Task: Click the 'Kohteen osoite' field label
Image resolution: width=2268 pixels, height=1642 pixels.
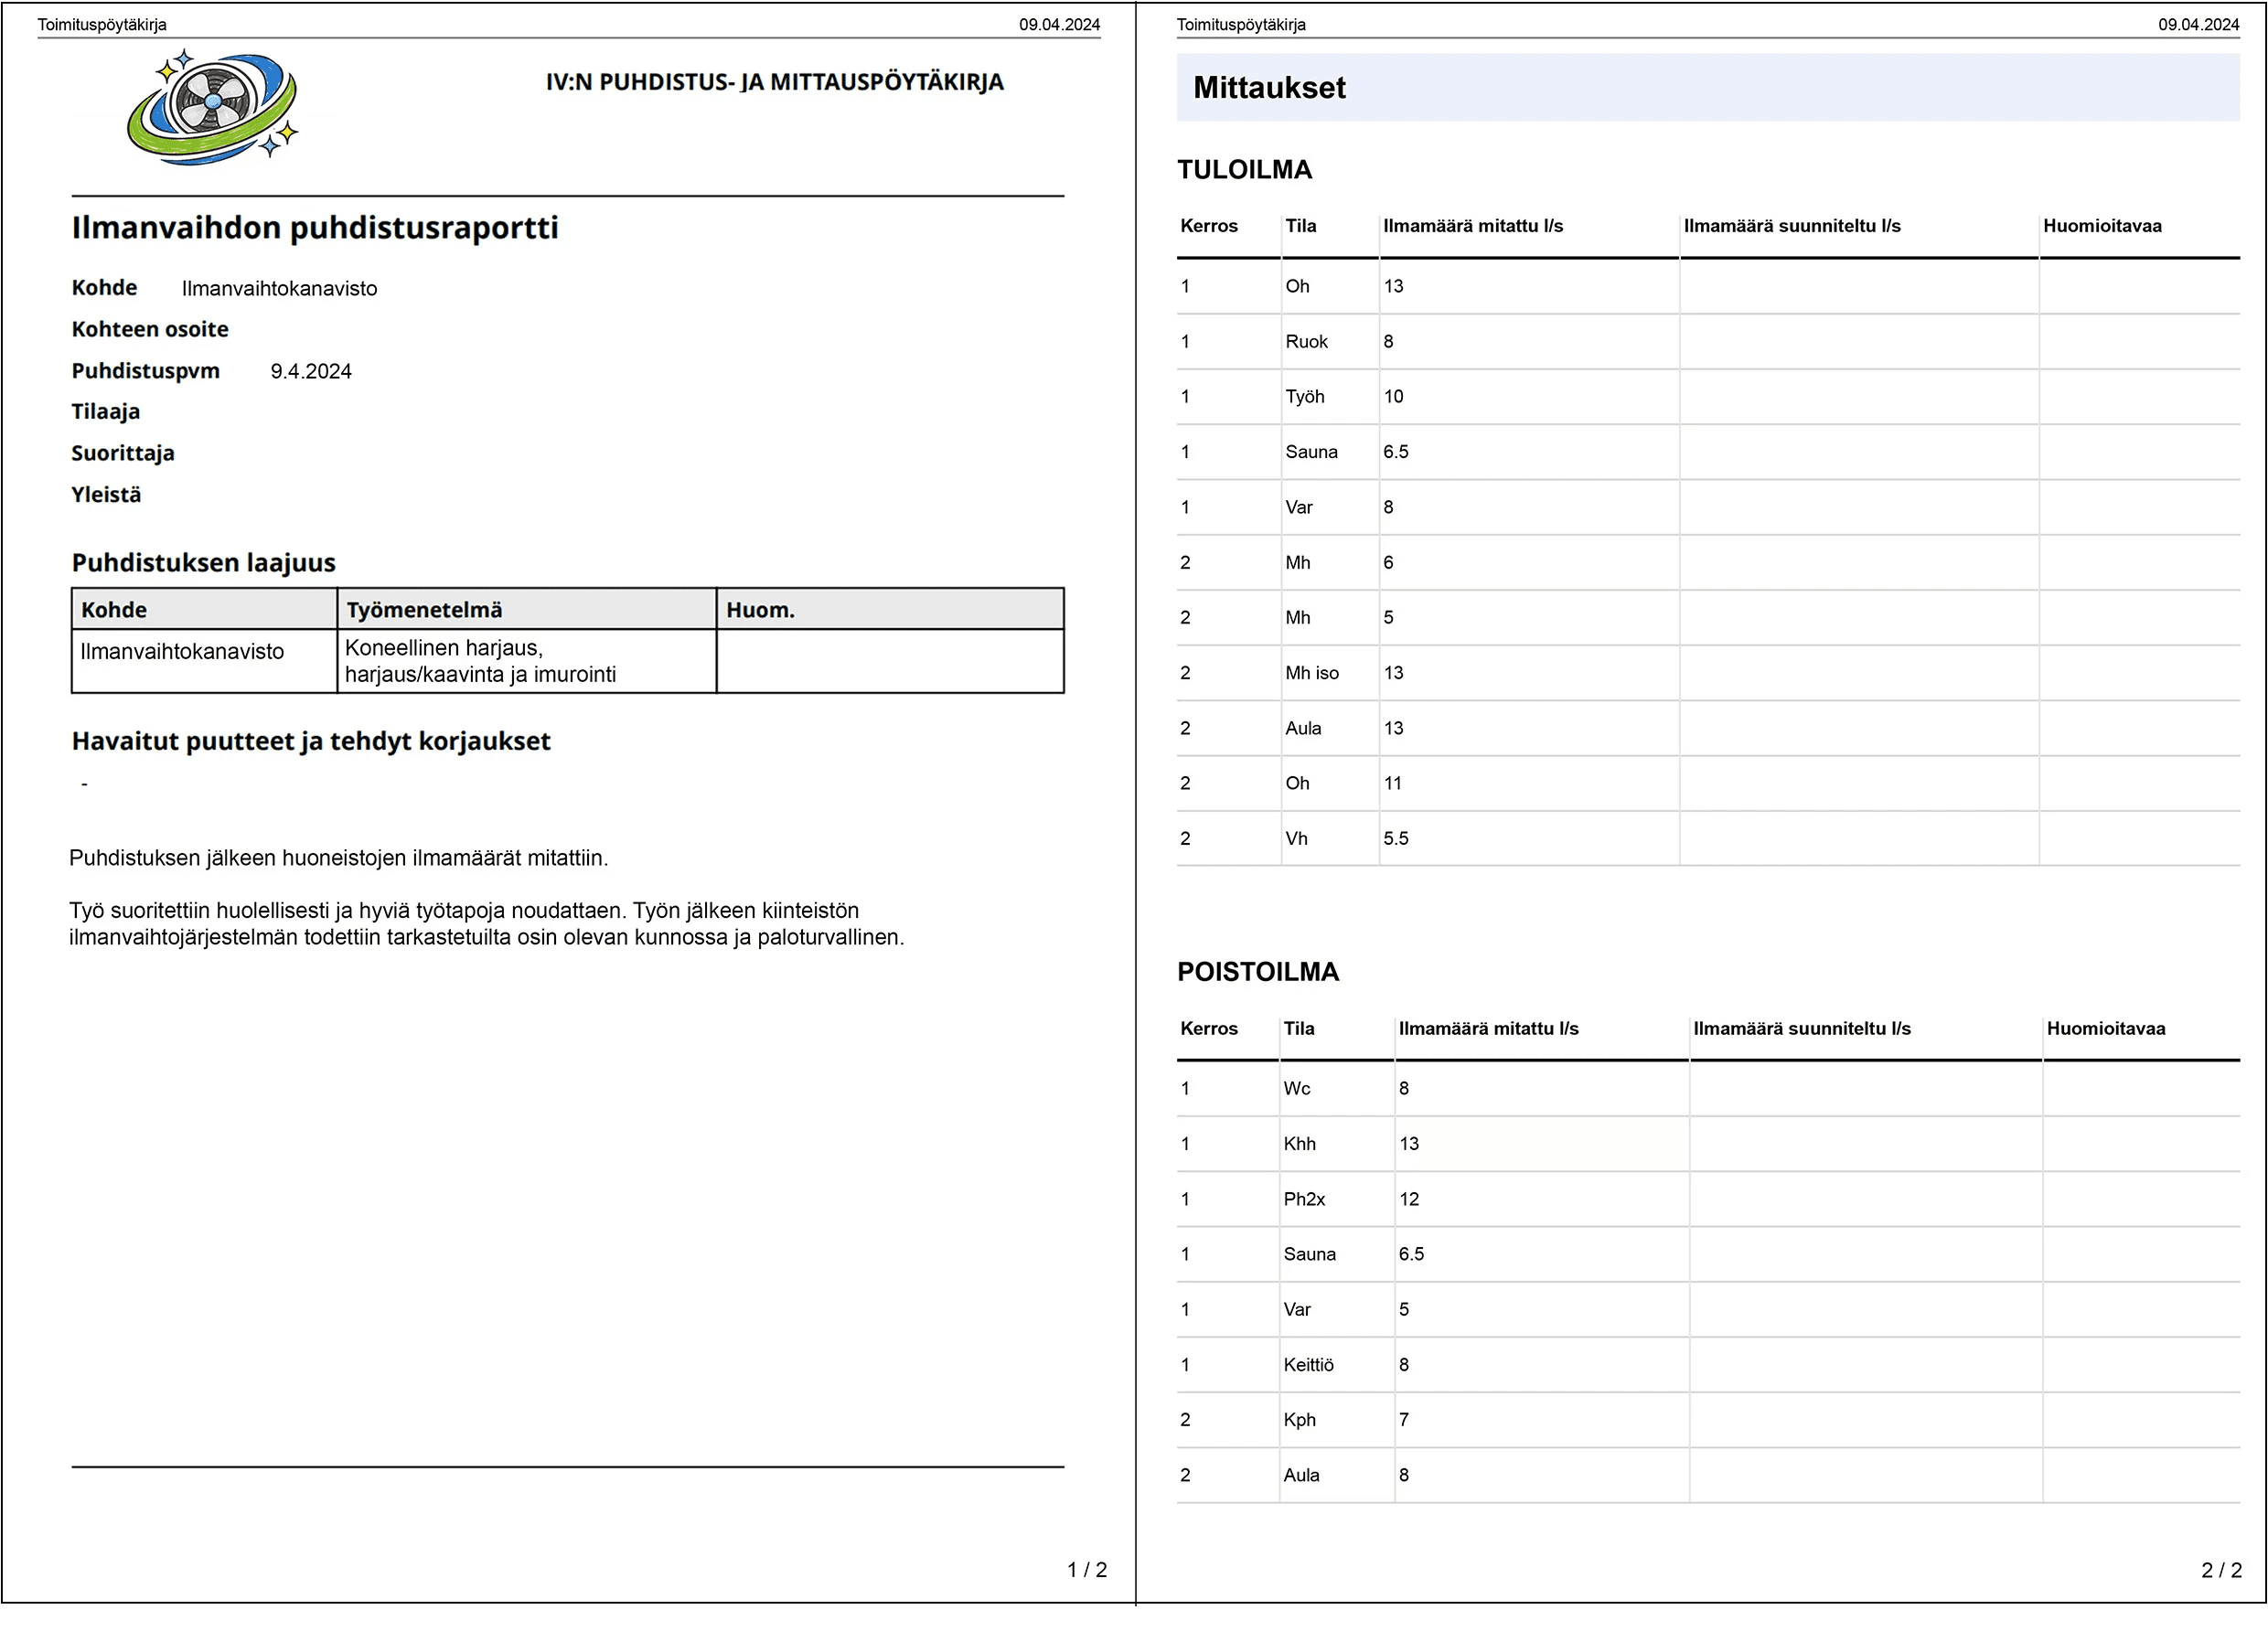Action: click(150, 329)
